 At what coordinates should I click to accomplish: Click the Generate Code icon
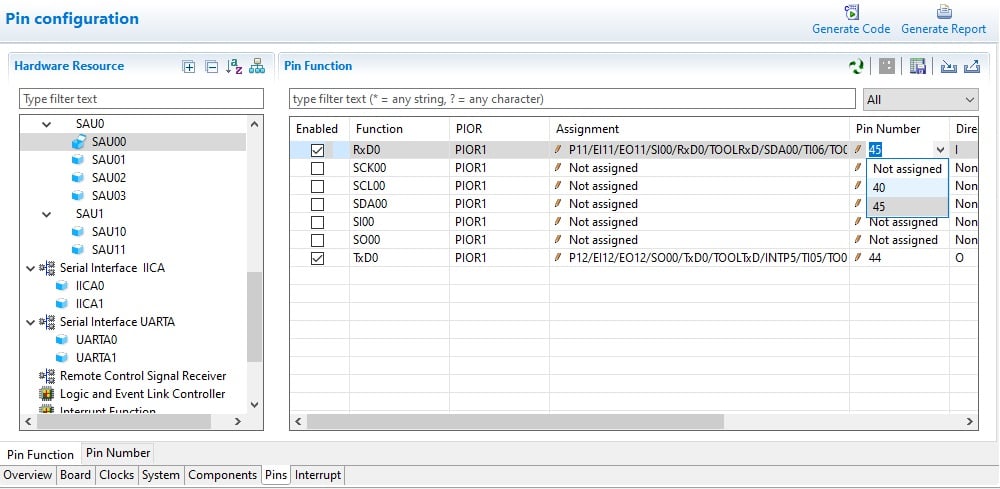[851, 12]
